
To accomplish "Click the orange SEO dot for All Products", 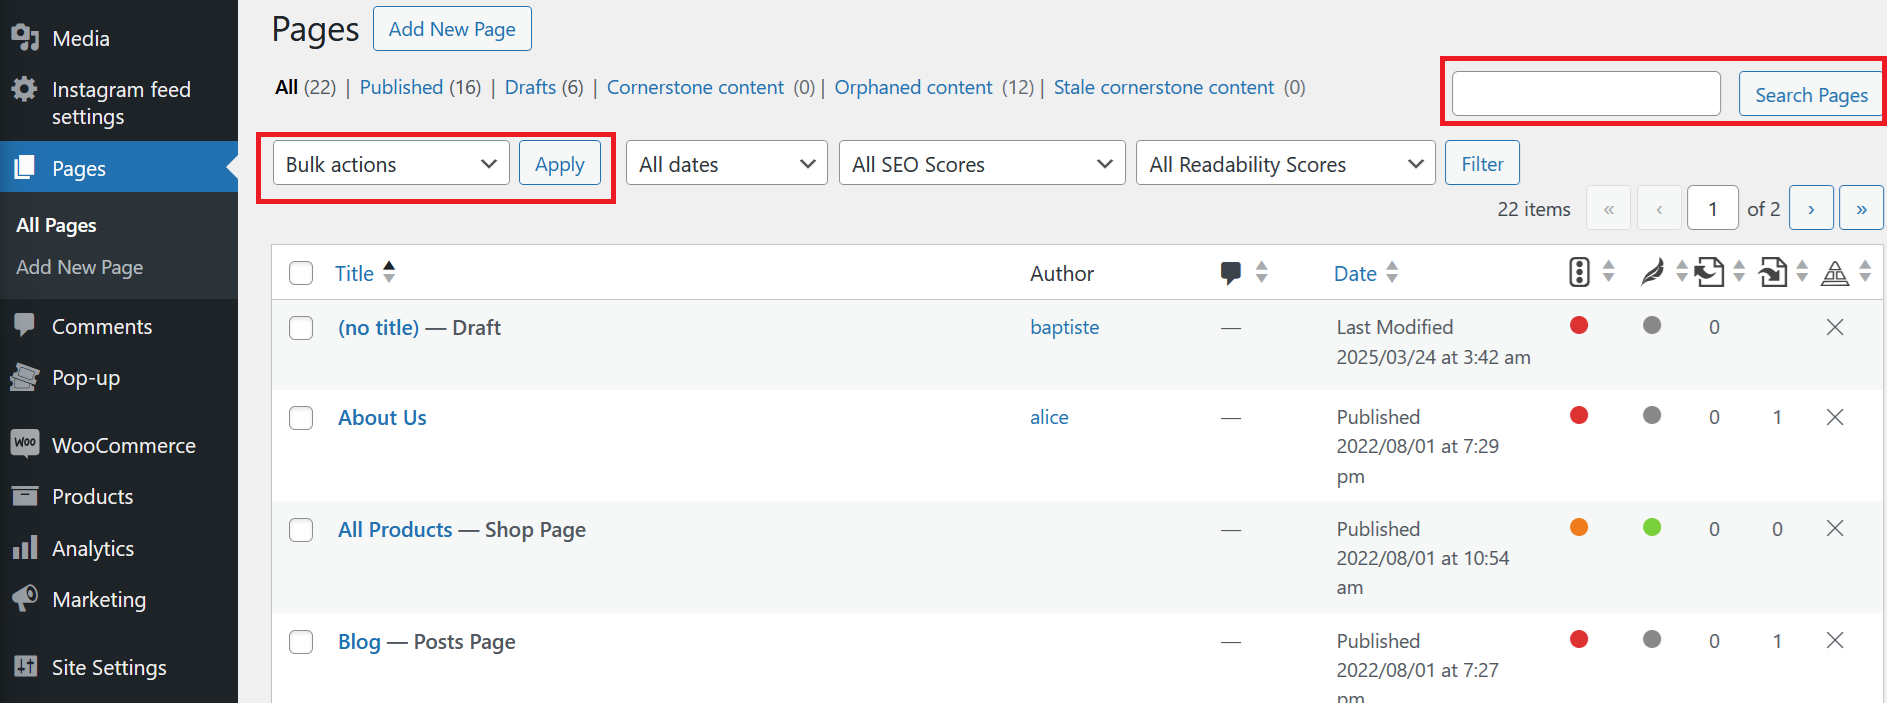I will 1579,527.
